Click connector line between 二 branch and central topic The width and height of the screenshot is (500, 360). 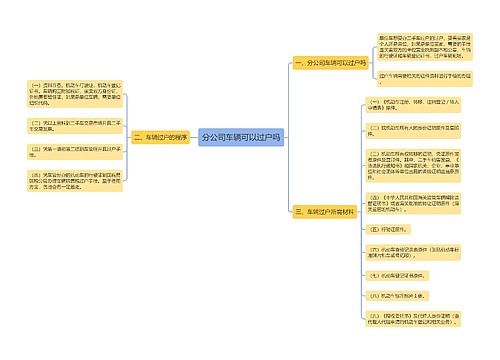click(194, 137)
